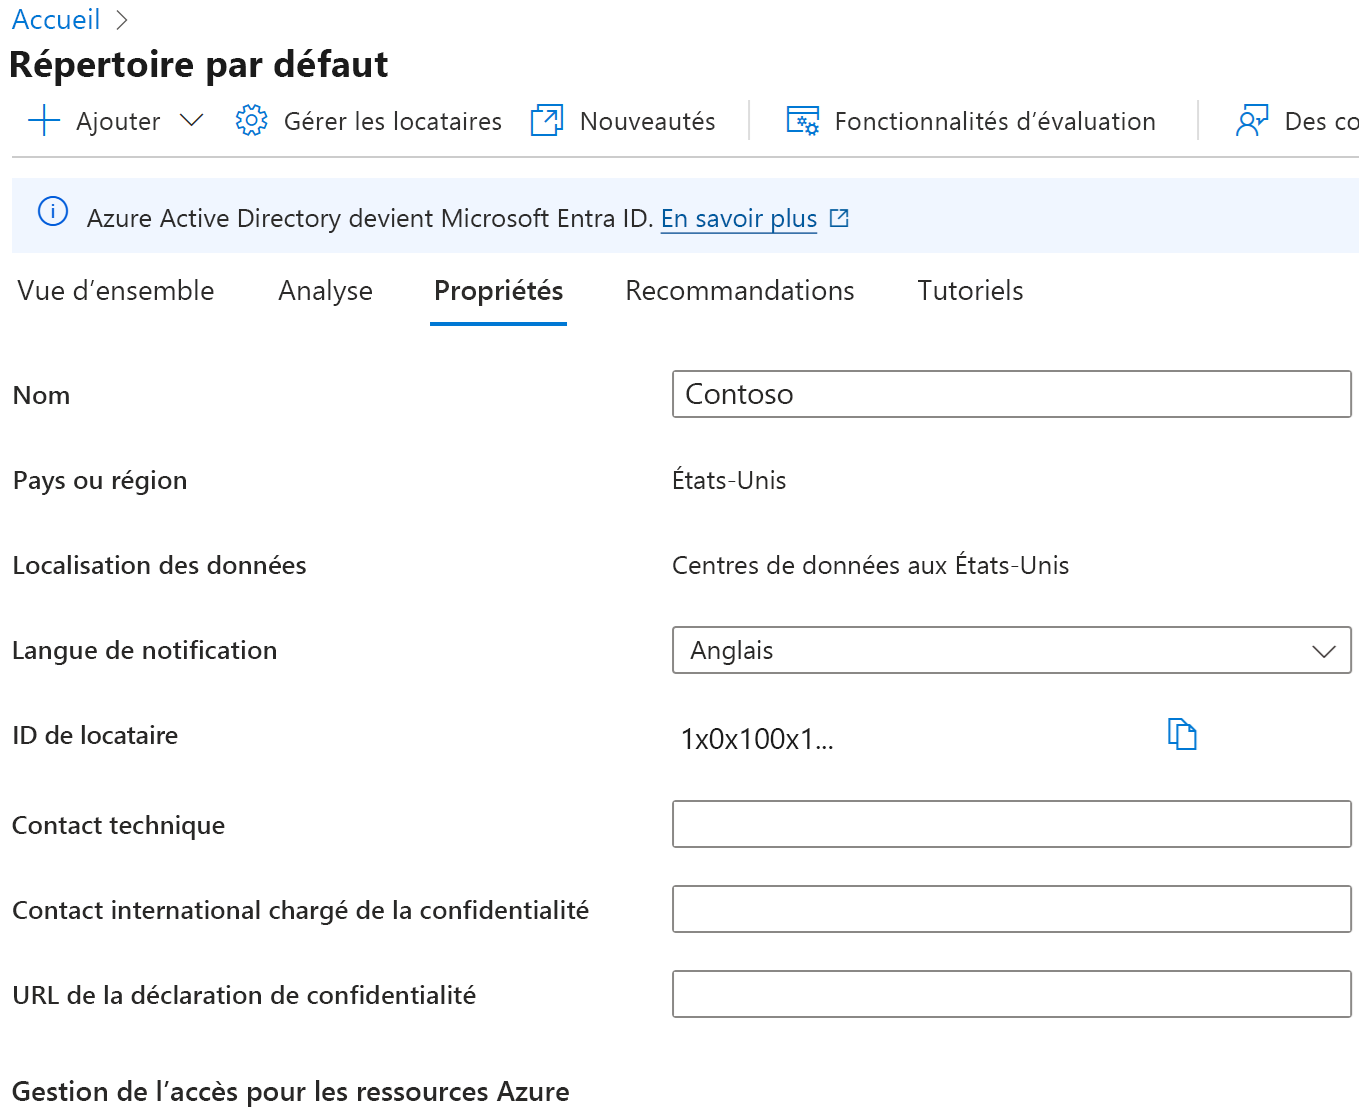The image size is (1359, 1110).
Task: Click the feedback person icon
Action: pyautogui.click(x=1252, y=121)
